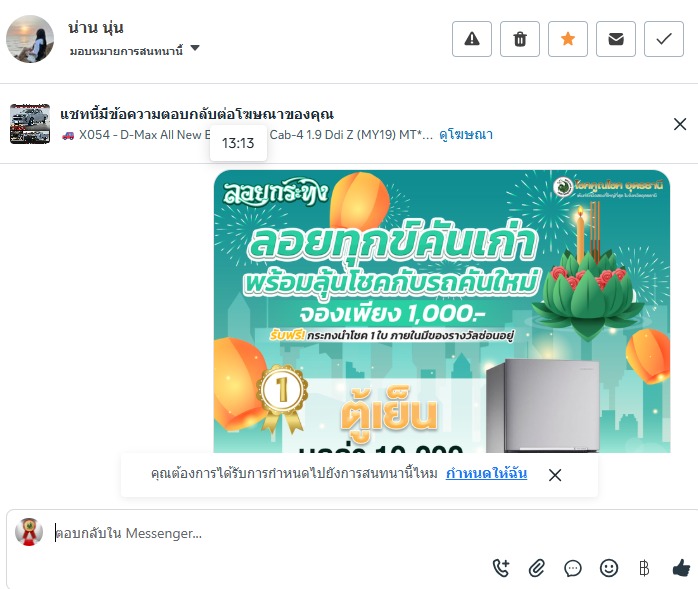Send a thumbs-up like
Screen dimensions: 698x589
point(681,568)
